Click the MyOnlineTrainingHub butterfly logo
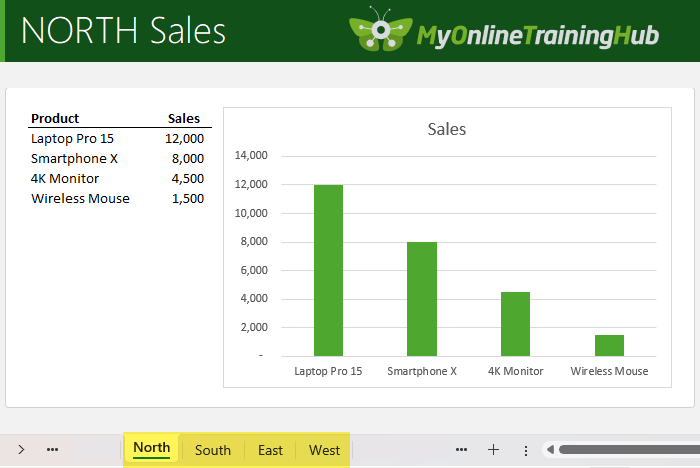The height and width of the screenshot is (468, 700). click(381, 29)
